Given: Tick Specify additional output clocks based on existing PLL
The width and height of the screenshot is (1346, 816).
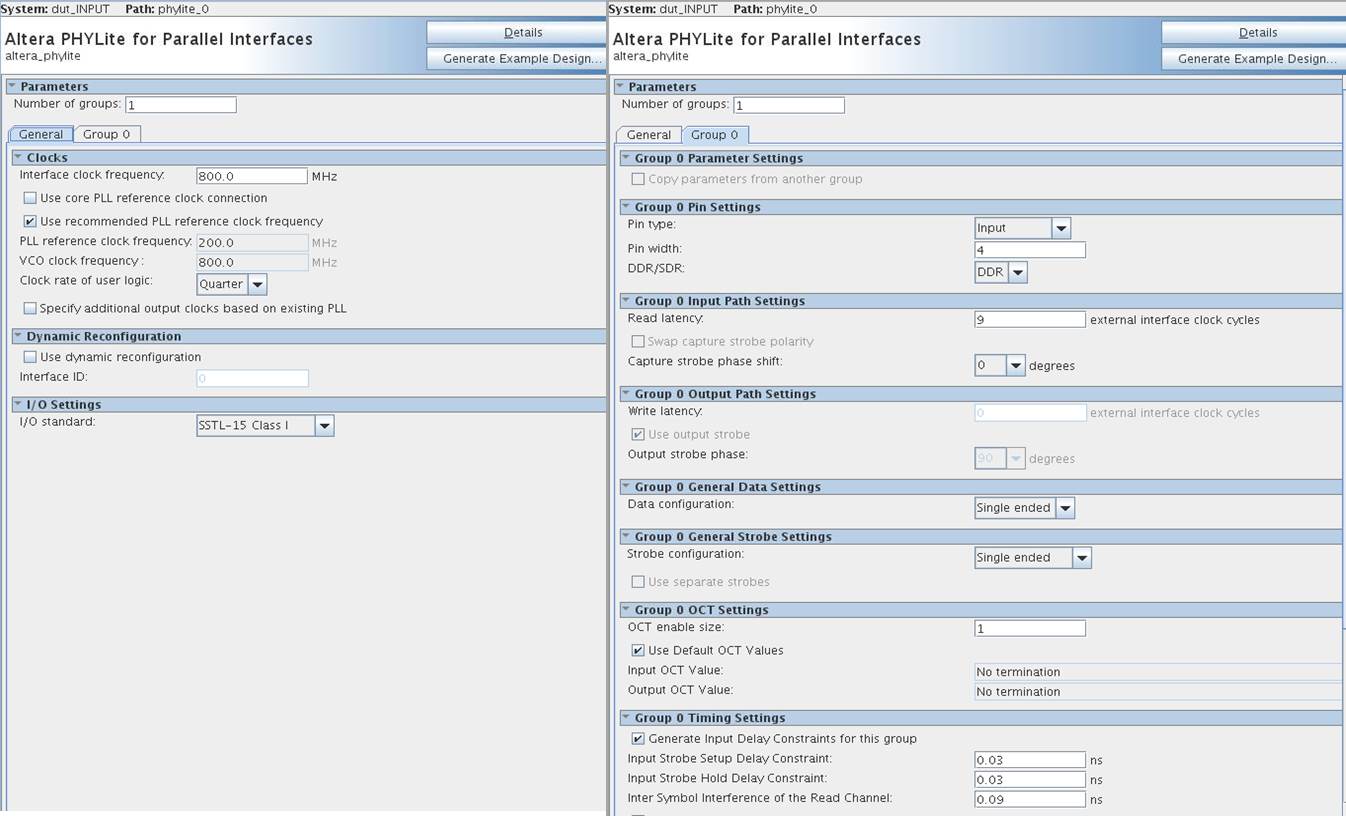Looking at the screenshot, I should coord(30,308).
